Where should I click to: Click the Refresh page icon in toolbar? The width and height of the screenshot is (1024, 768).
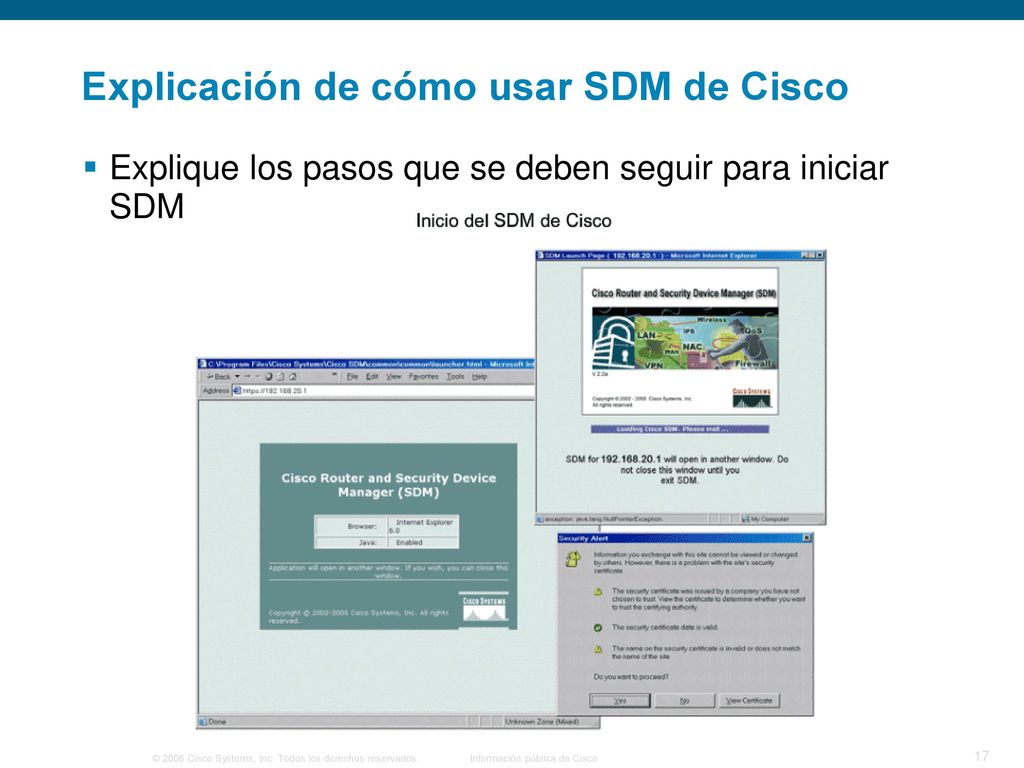coord(280,377)
